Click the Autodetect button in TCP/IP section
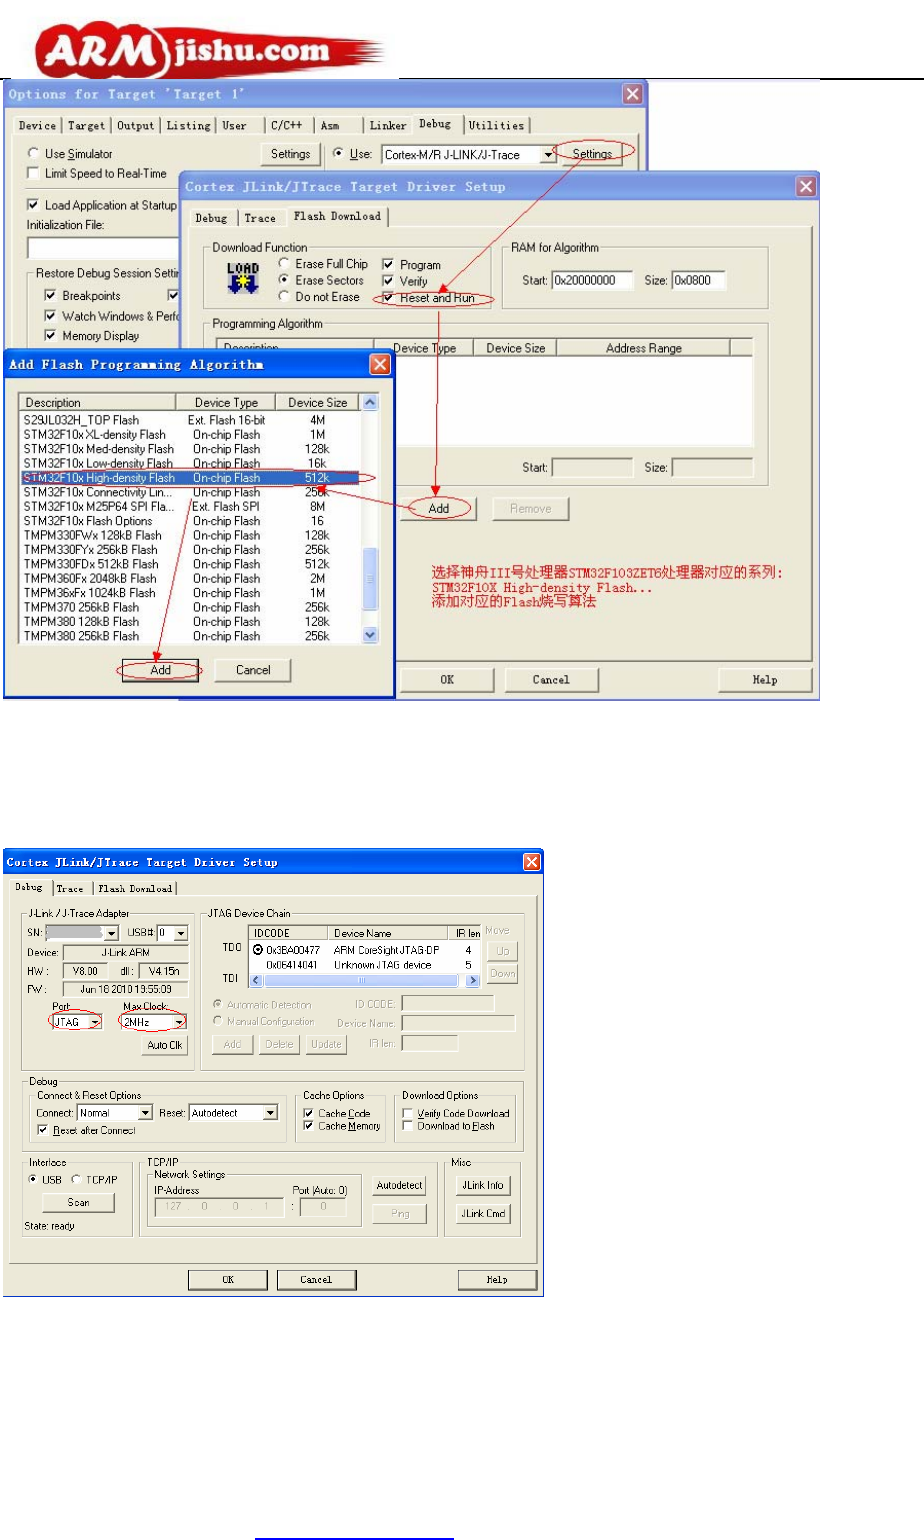The width and height of the screenshot is (924, 1540). [x=399, y=1185]
